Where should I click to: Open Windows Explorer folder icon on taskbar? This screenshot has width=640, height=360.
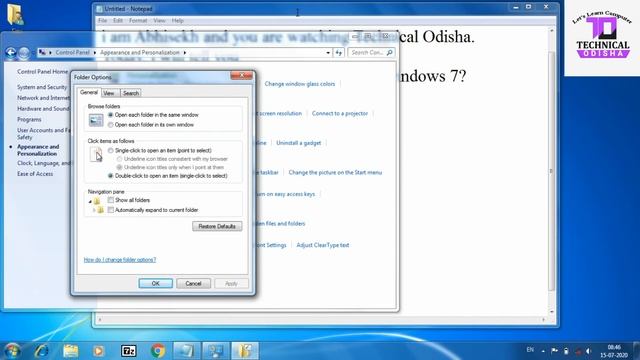71,351
